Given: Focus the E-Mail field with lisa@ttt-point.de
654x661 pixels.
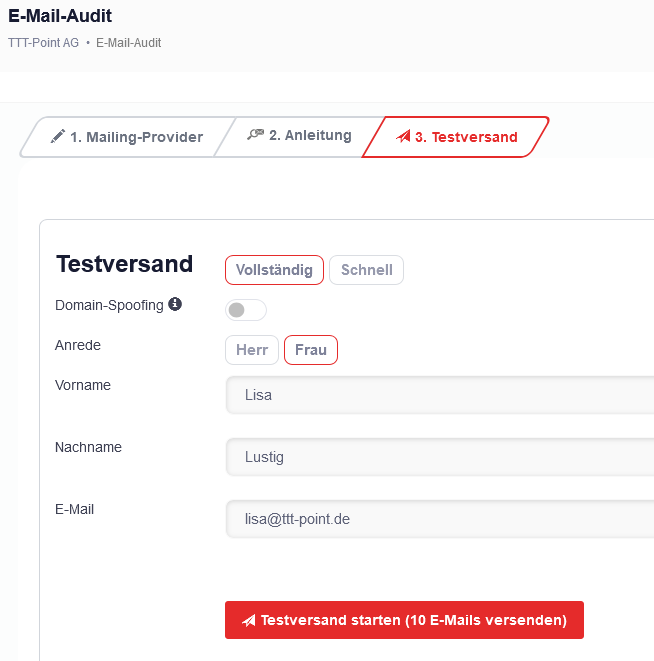Looking at the screenshot, I should coord(440,519).
